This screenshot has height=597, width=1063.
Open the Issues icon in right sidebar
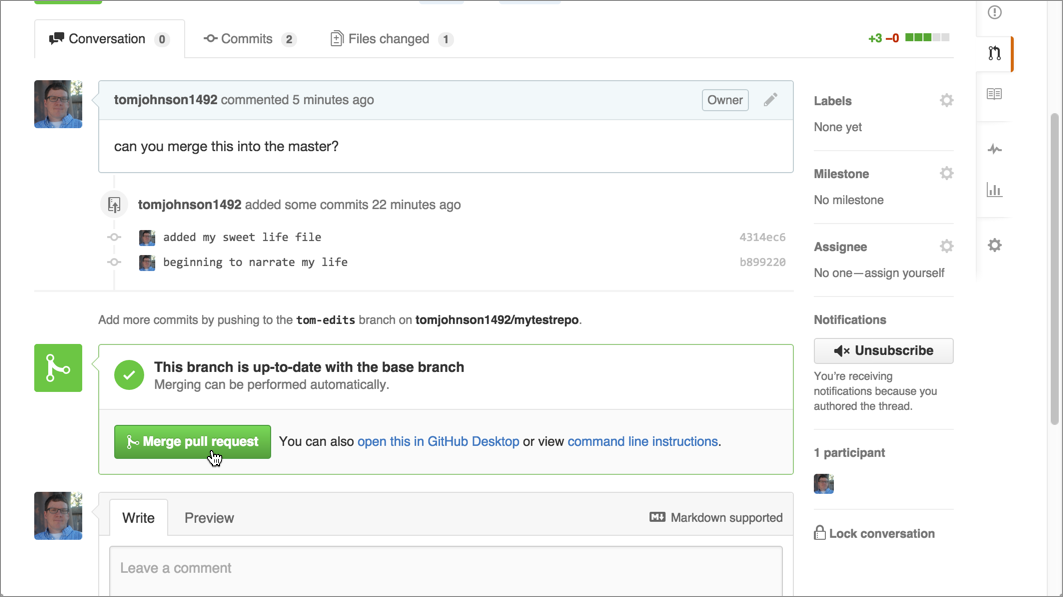[994, 13]
